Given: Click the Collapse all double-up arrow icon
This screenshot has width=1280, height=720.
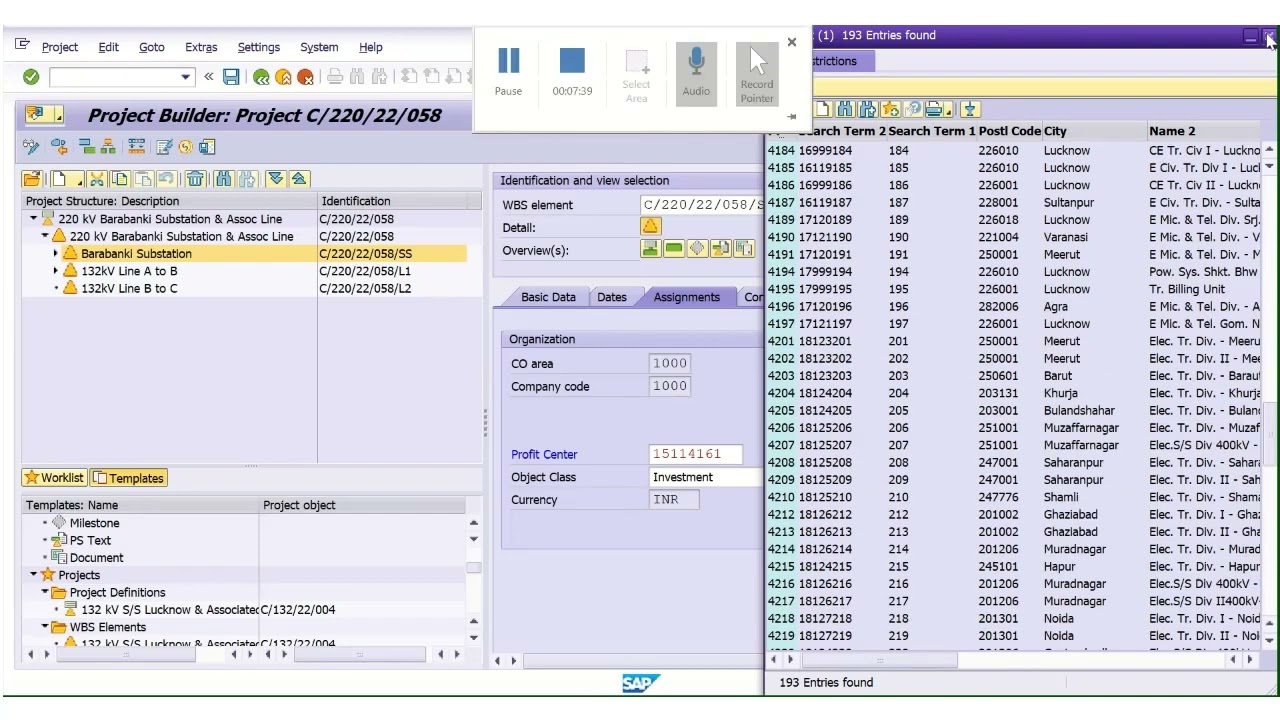Looking at the screenshot, I should coord(298,179).
